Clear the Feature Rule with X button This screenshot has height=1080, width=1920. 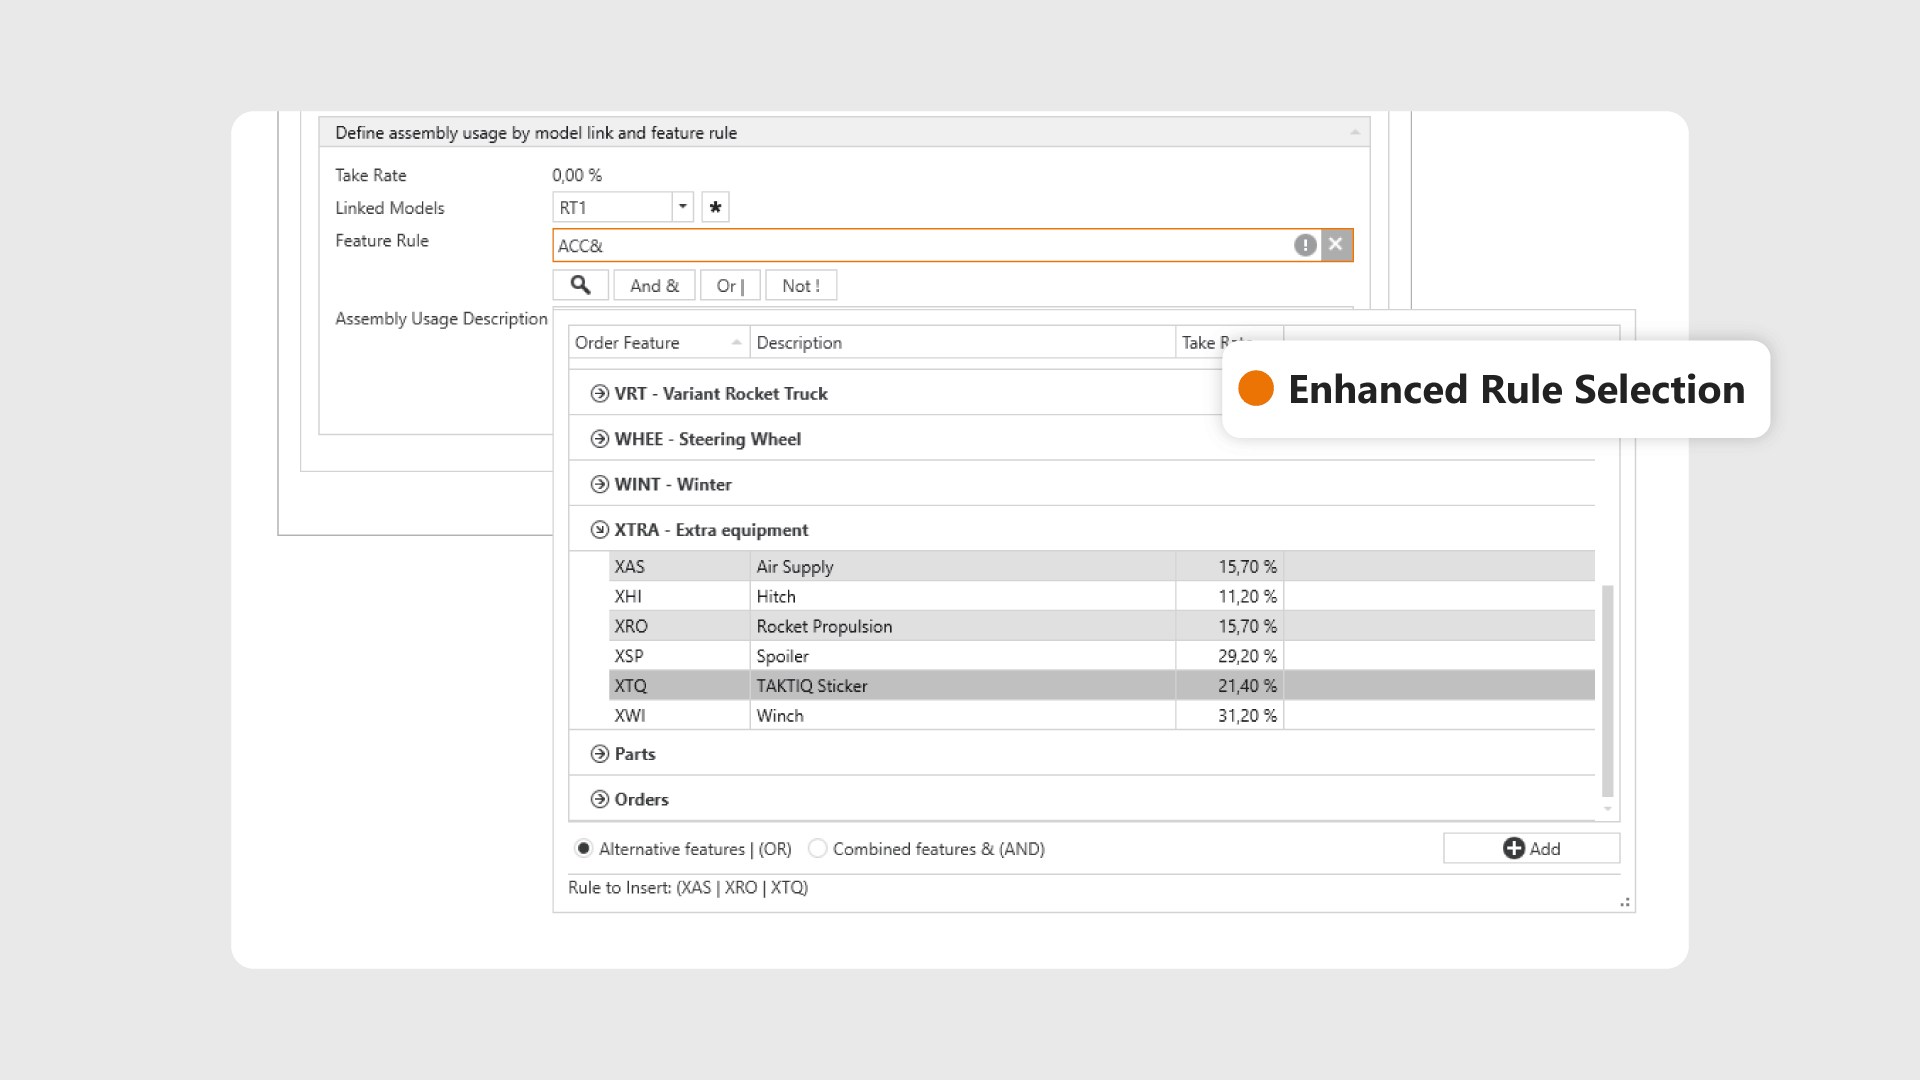click(x=1336, y=244)
